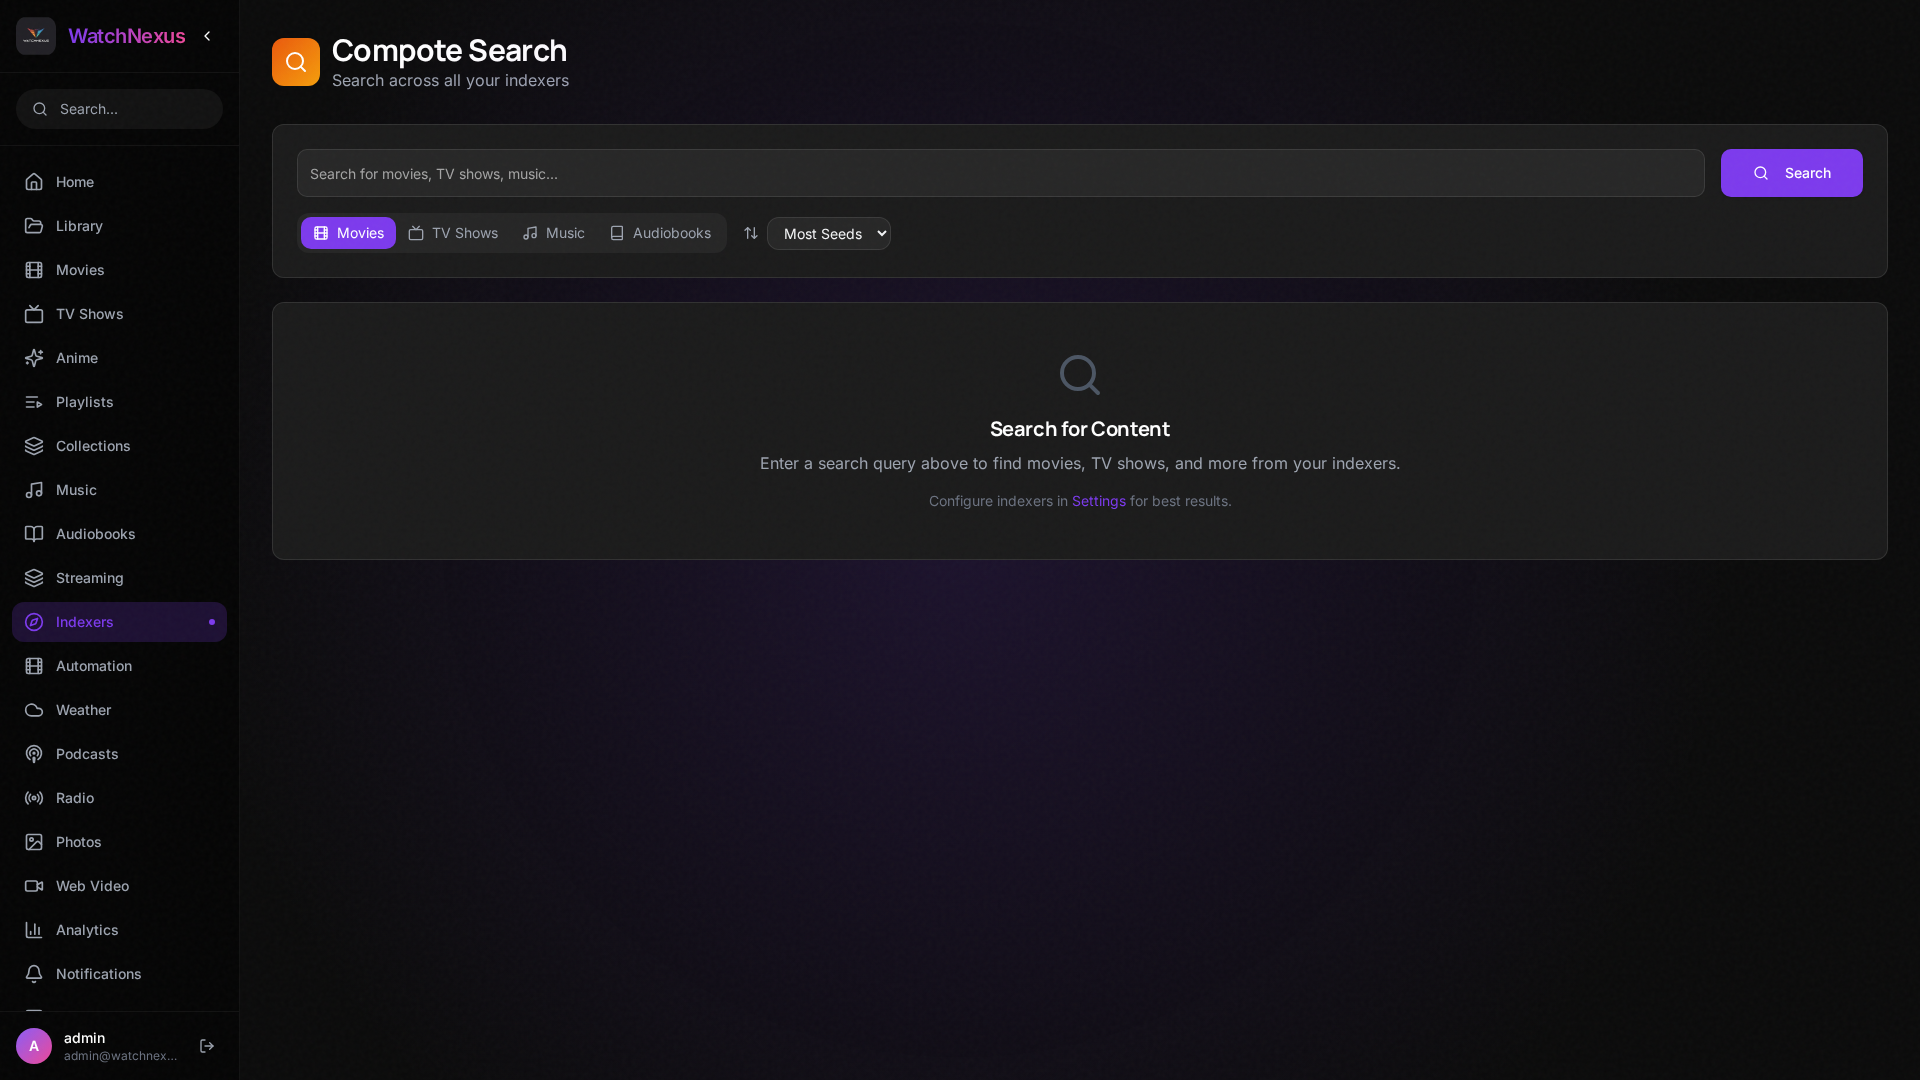The image size is (1920, 1080).
Task: Open Playlists from the sidebar
Action: [84, 402]
